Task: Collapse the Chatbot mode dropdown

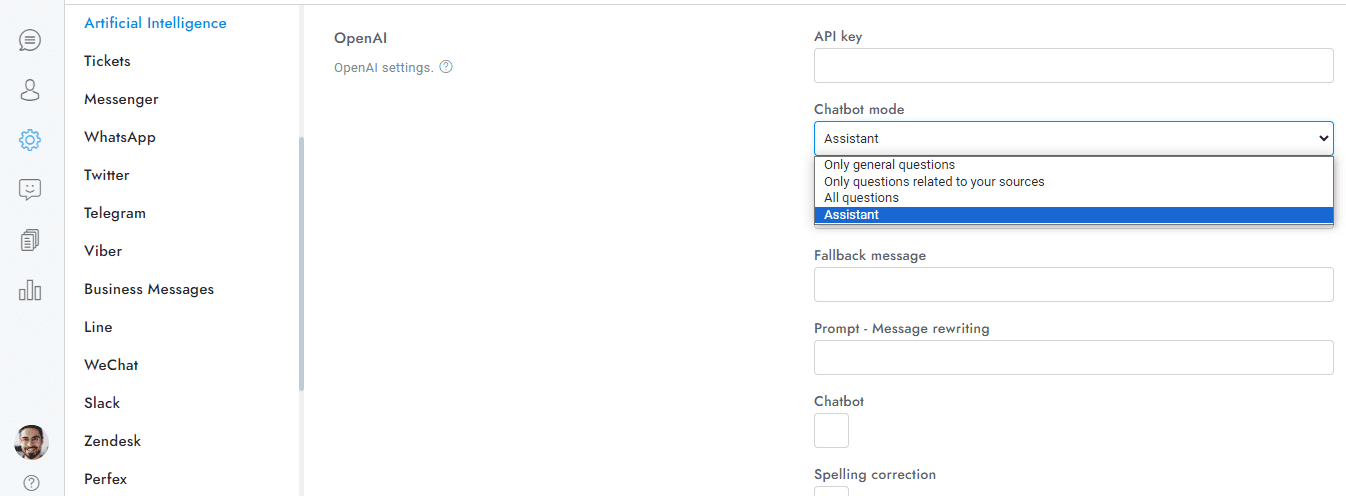Action: click(1073, 138)
